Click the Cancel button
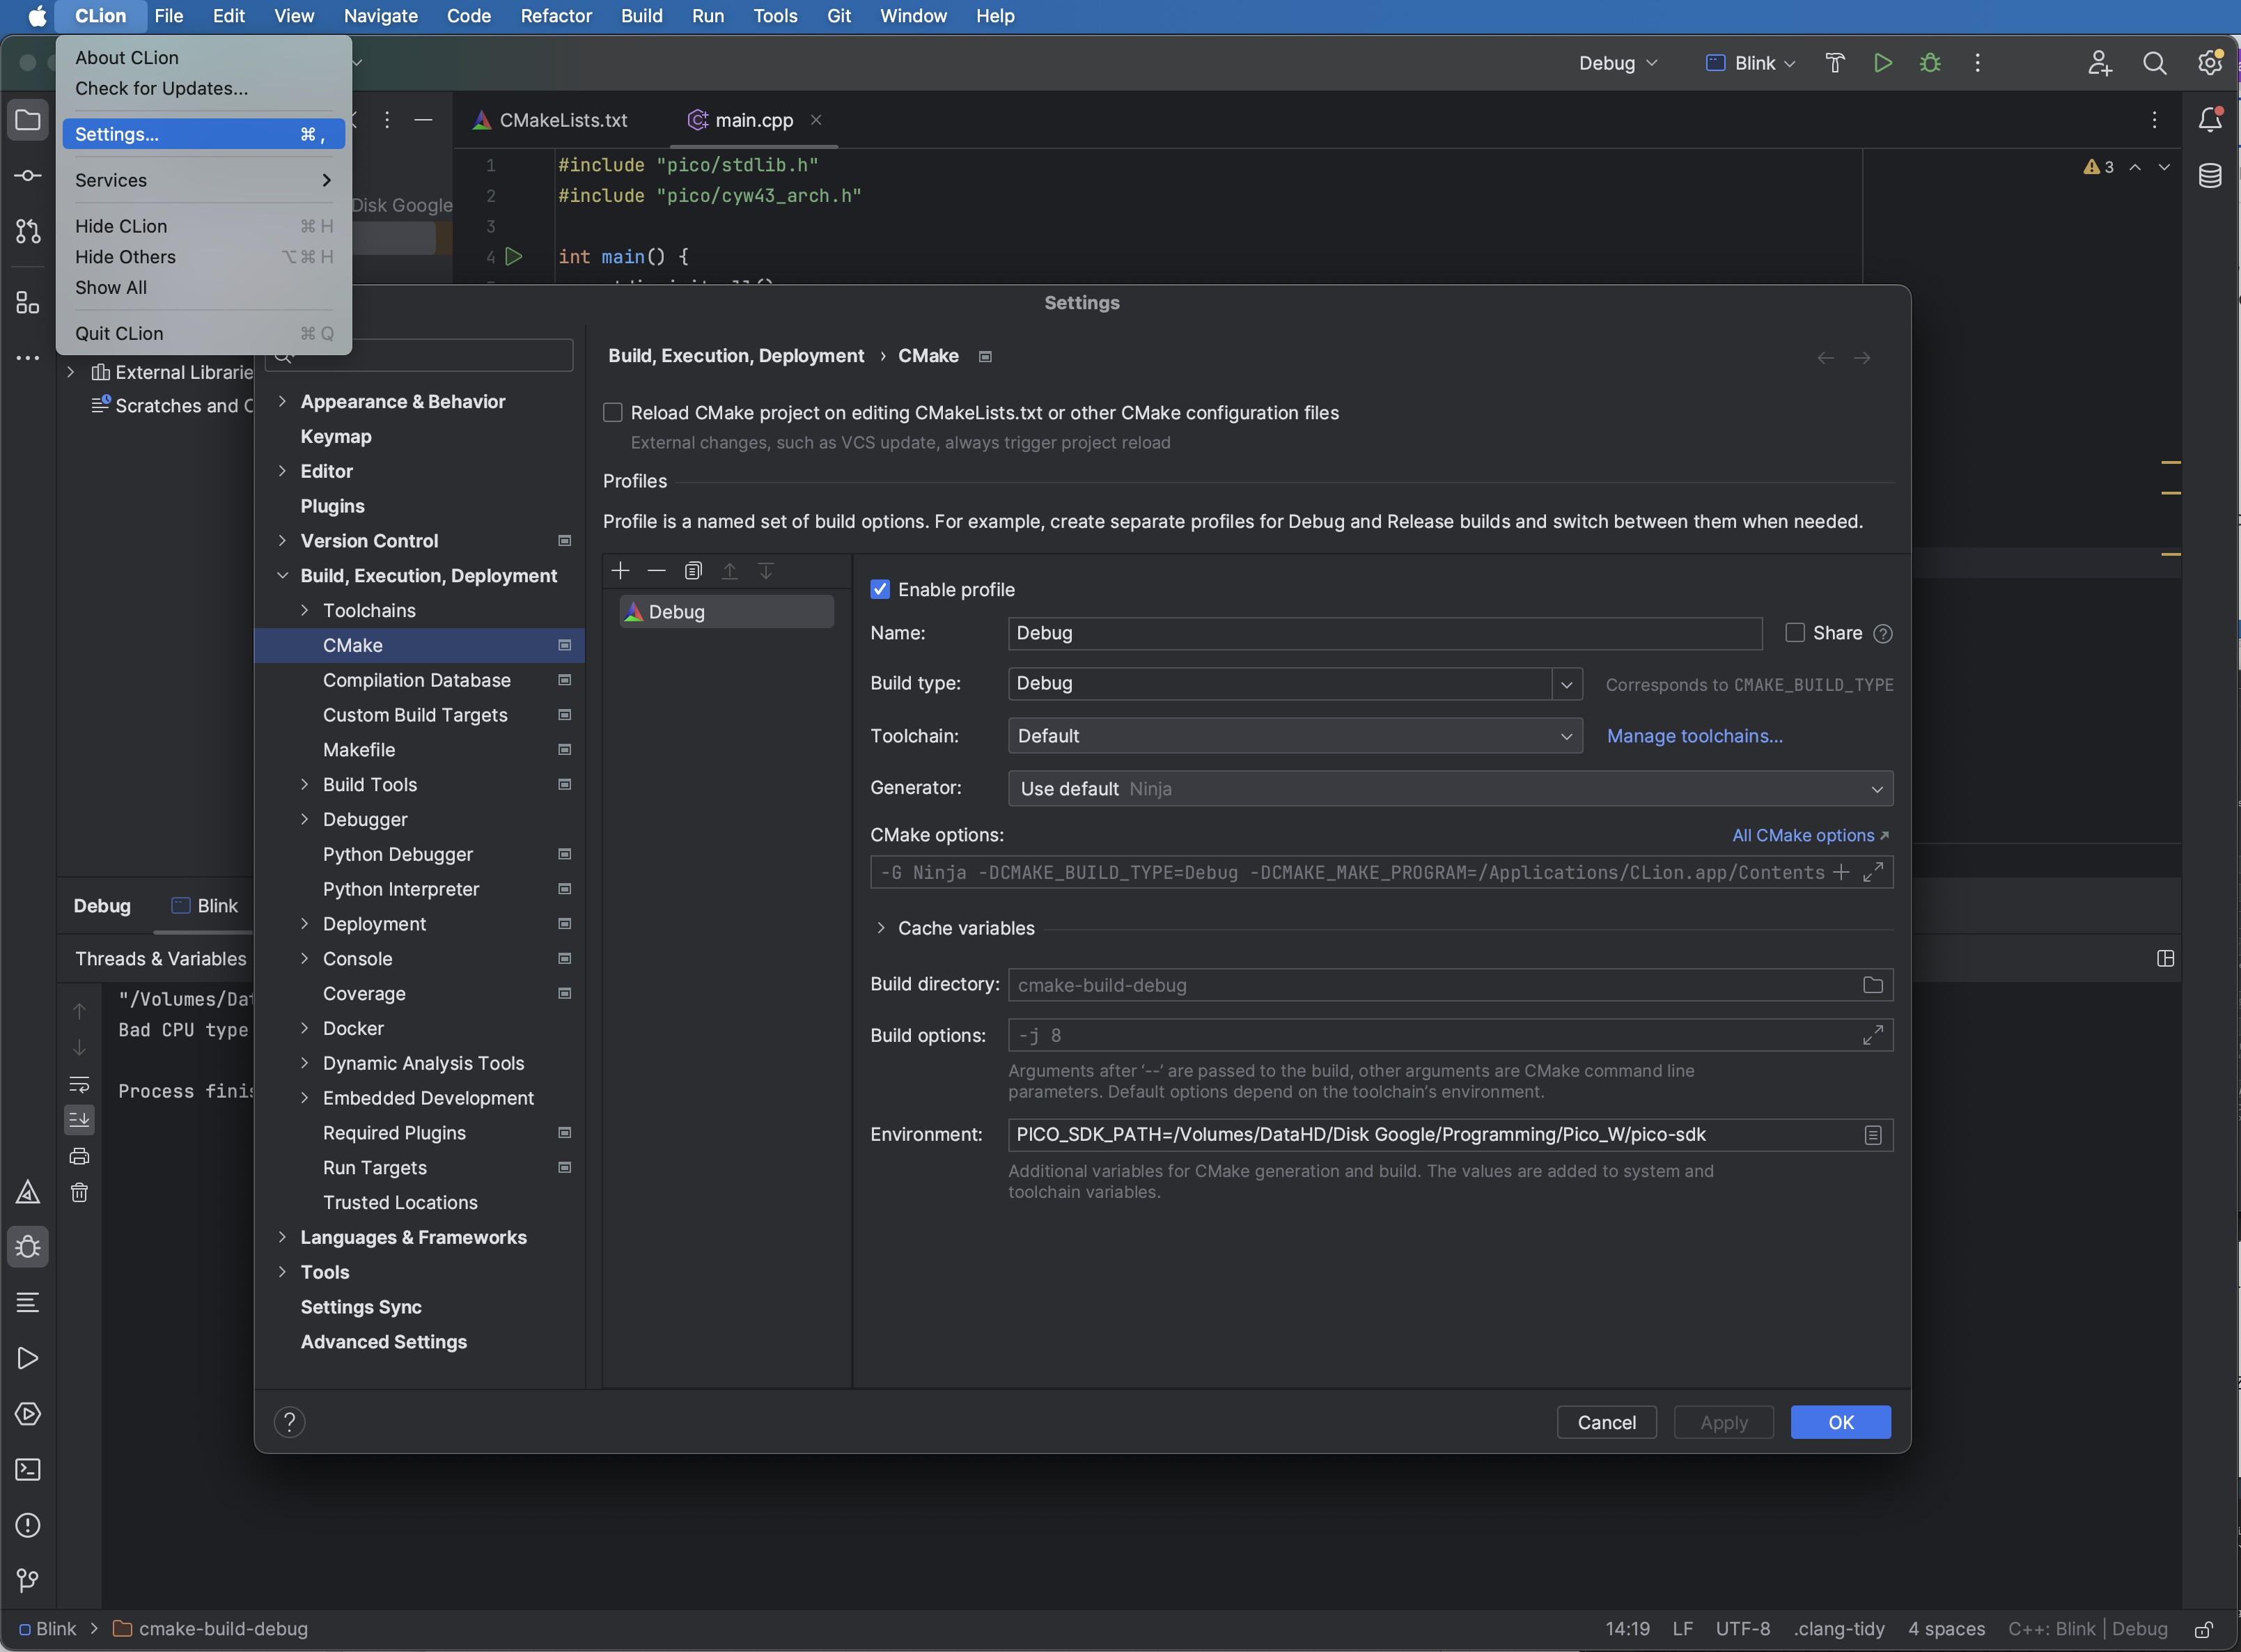 click(1606, 1422)
